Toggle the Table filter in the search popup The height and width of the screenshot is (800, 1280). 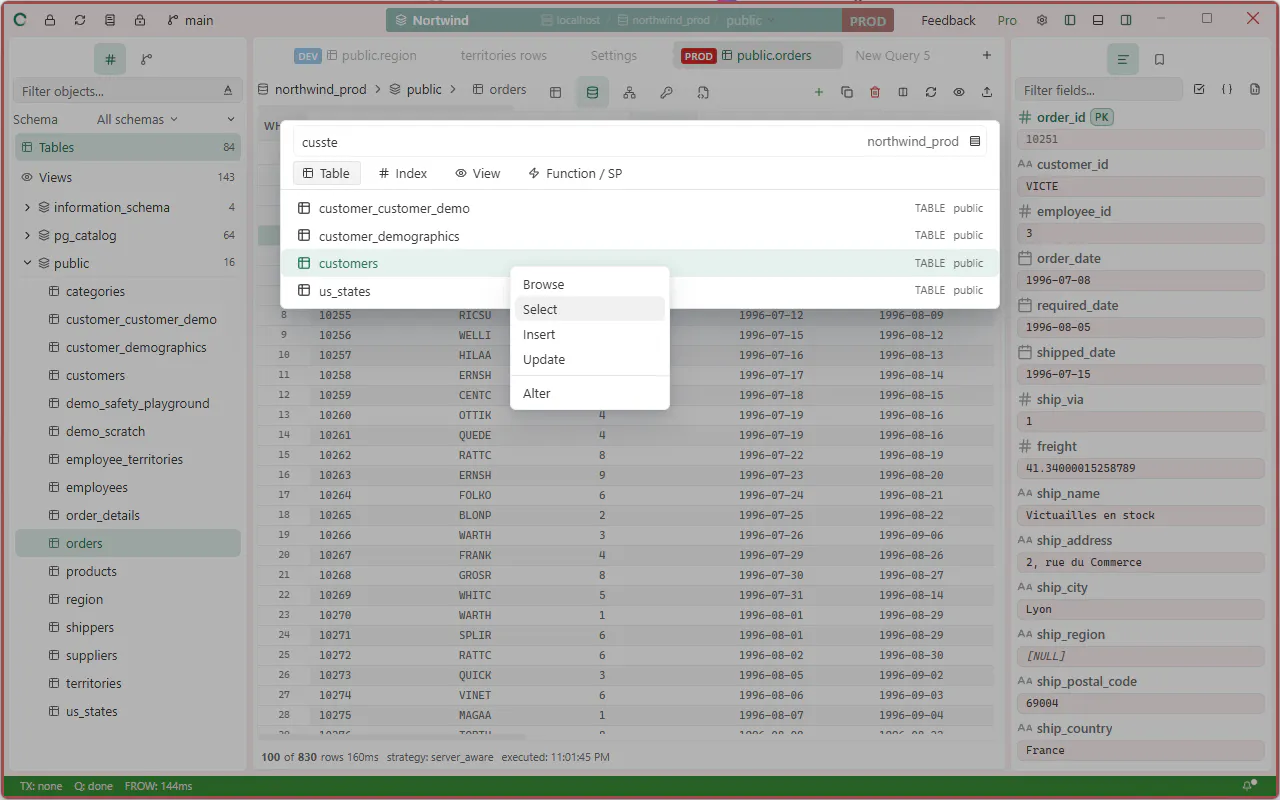pos(326,173)
